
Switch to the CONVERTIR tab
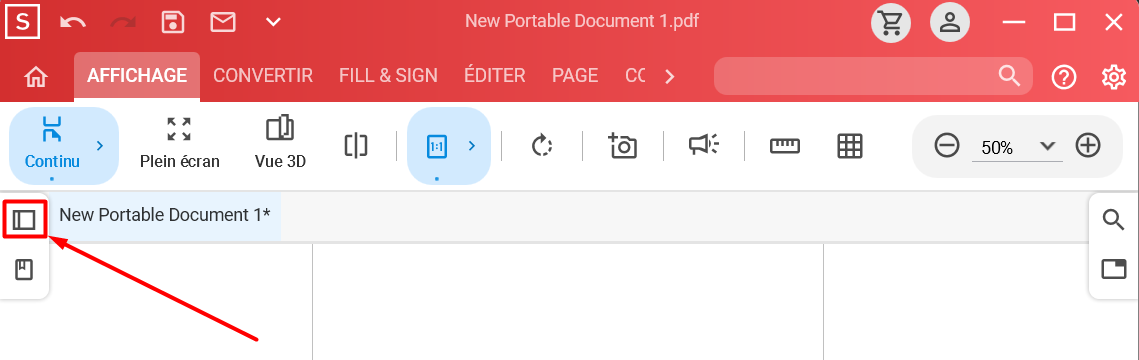263,75
